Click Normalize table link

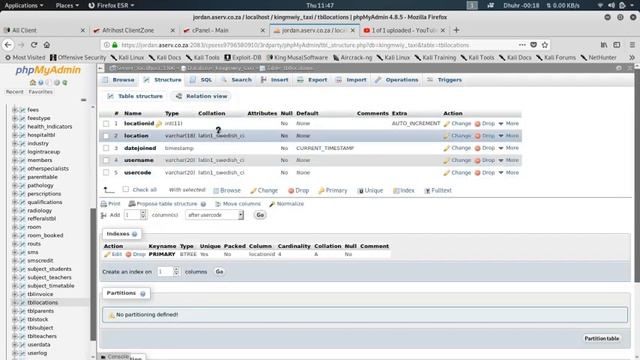[287, 204]
